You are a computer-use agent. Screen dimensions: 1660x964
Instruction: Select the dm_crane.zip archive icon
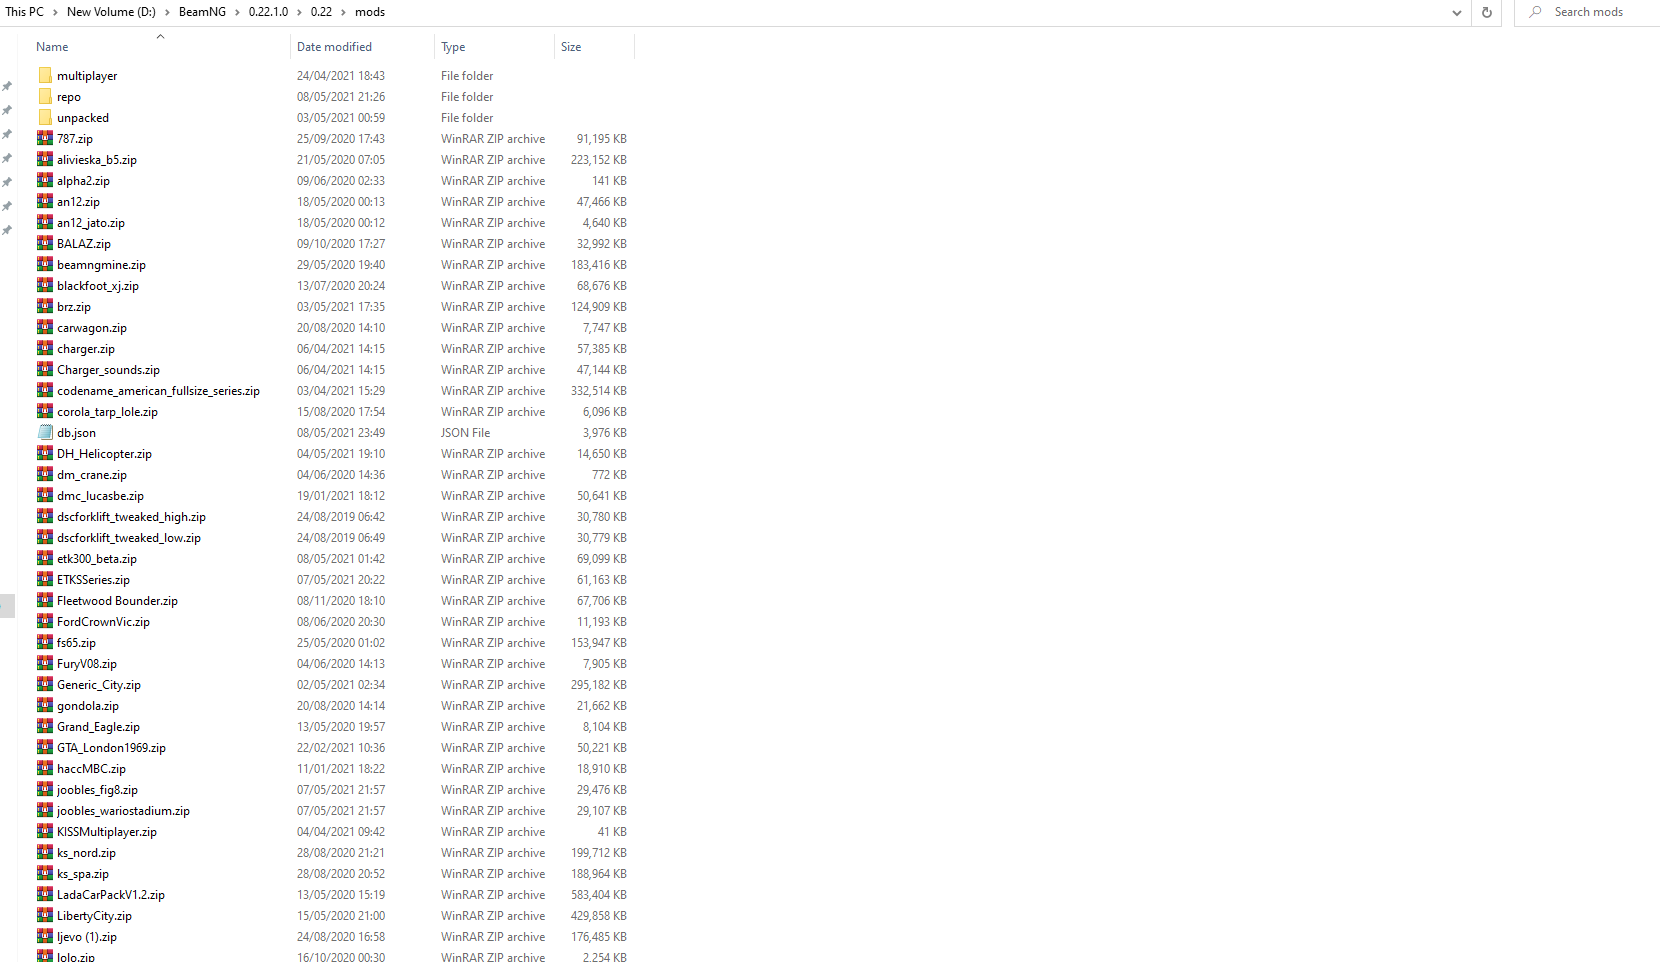45,474
